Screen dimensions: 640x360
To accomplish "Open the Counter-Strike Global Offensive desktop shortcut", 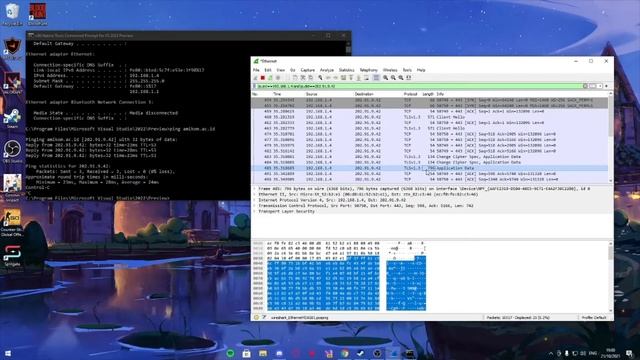I will 12,223.
